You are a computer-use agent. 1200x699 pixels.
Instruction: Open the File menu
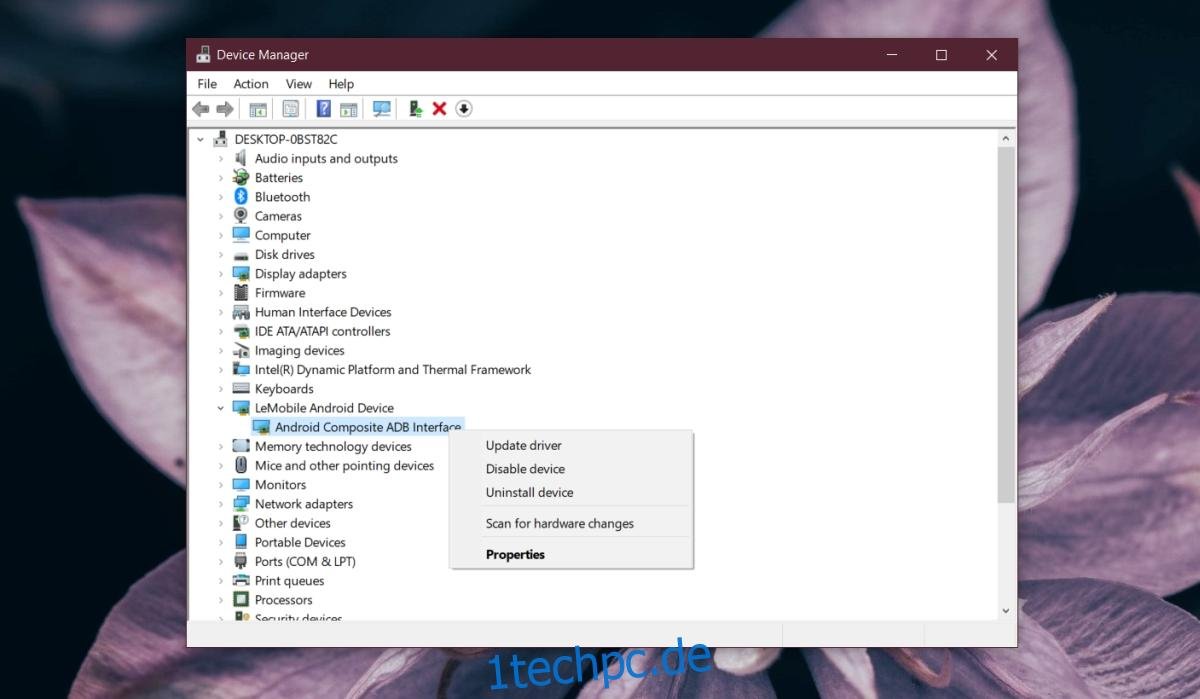point(207,84)
